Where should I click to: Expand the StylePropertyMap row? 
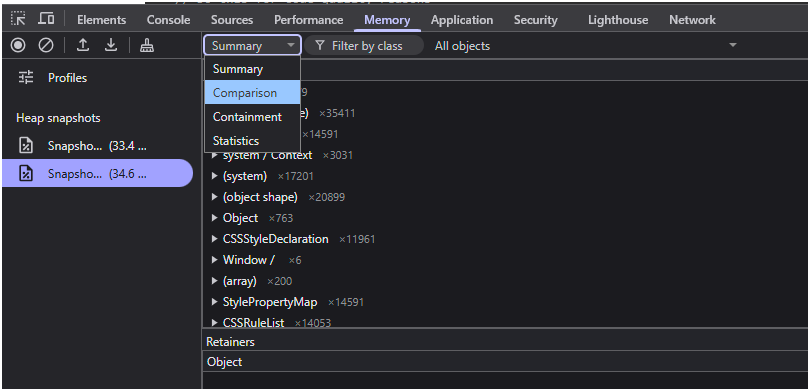point(215,302)
